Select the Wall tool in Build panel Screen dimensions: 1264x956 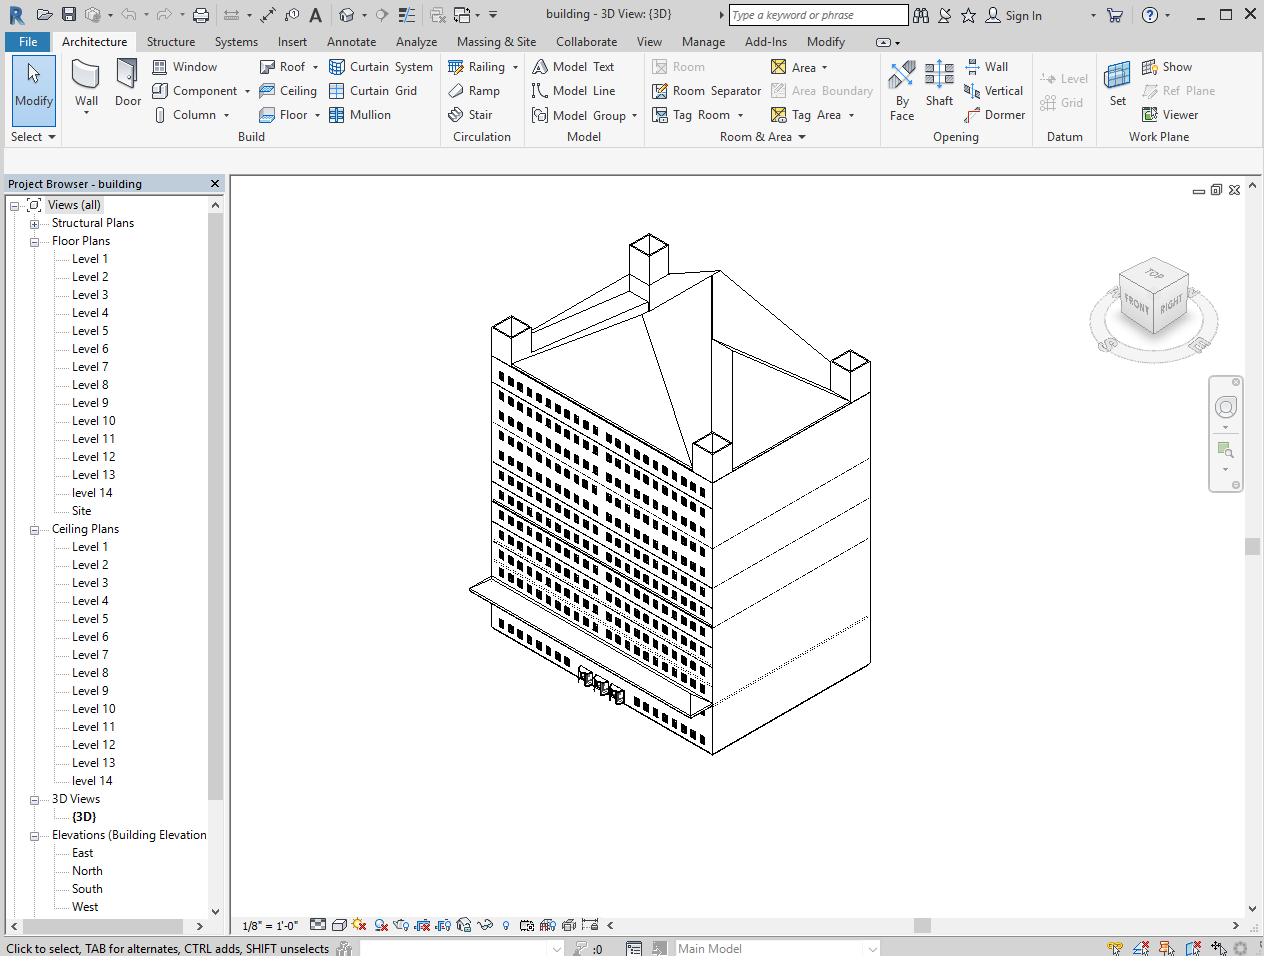(x=86, y=83)
